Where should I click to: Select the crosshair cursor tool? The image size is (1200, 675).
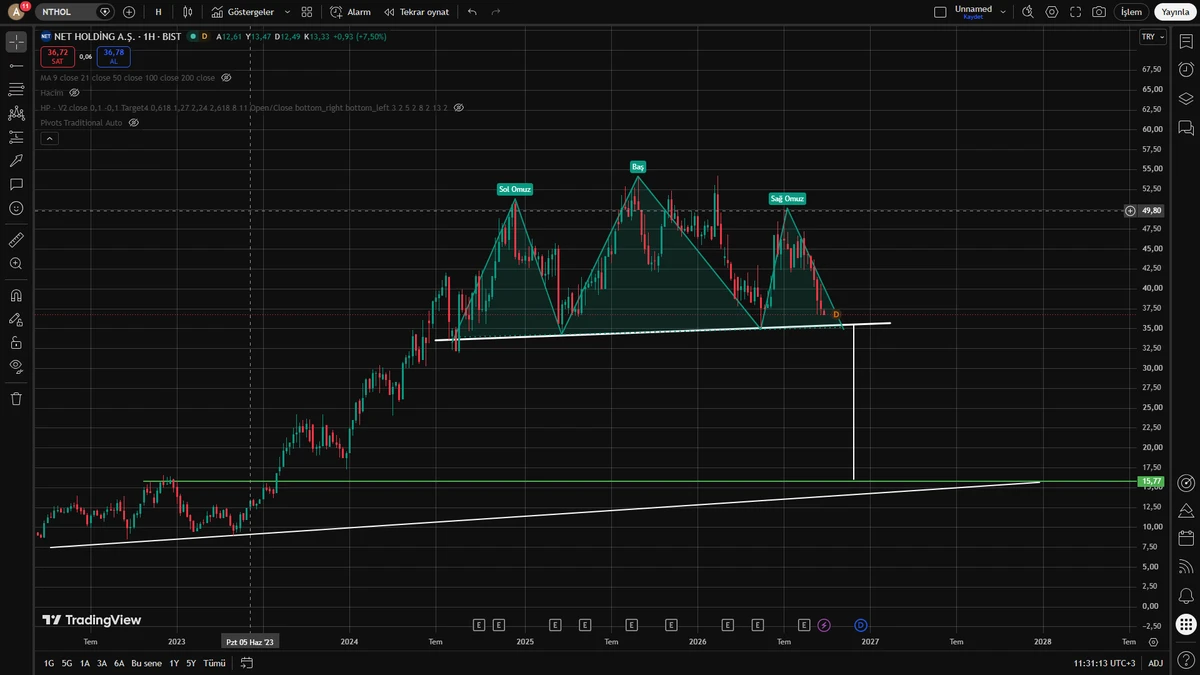(x=16, y=42)
